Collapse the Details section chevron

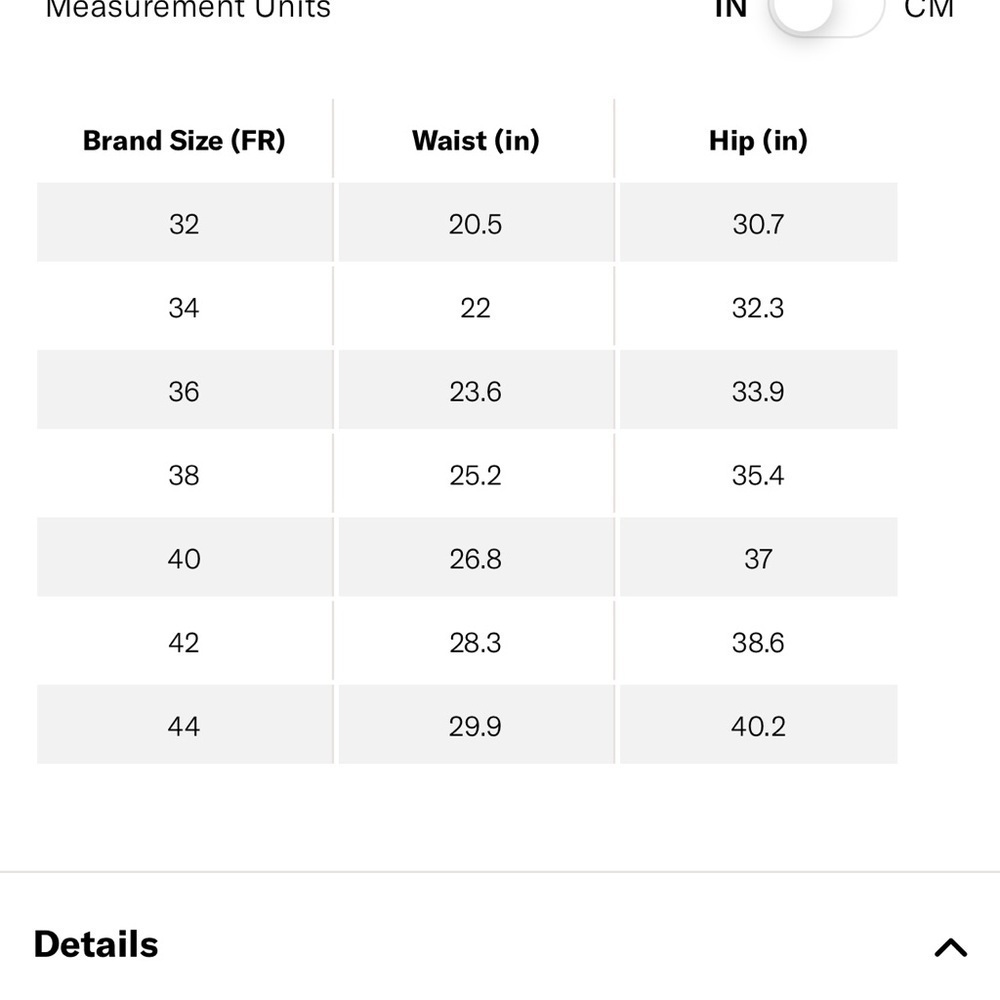(x=950, y=947)
